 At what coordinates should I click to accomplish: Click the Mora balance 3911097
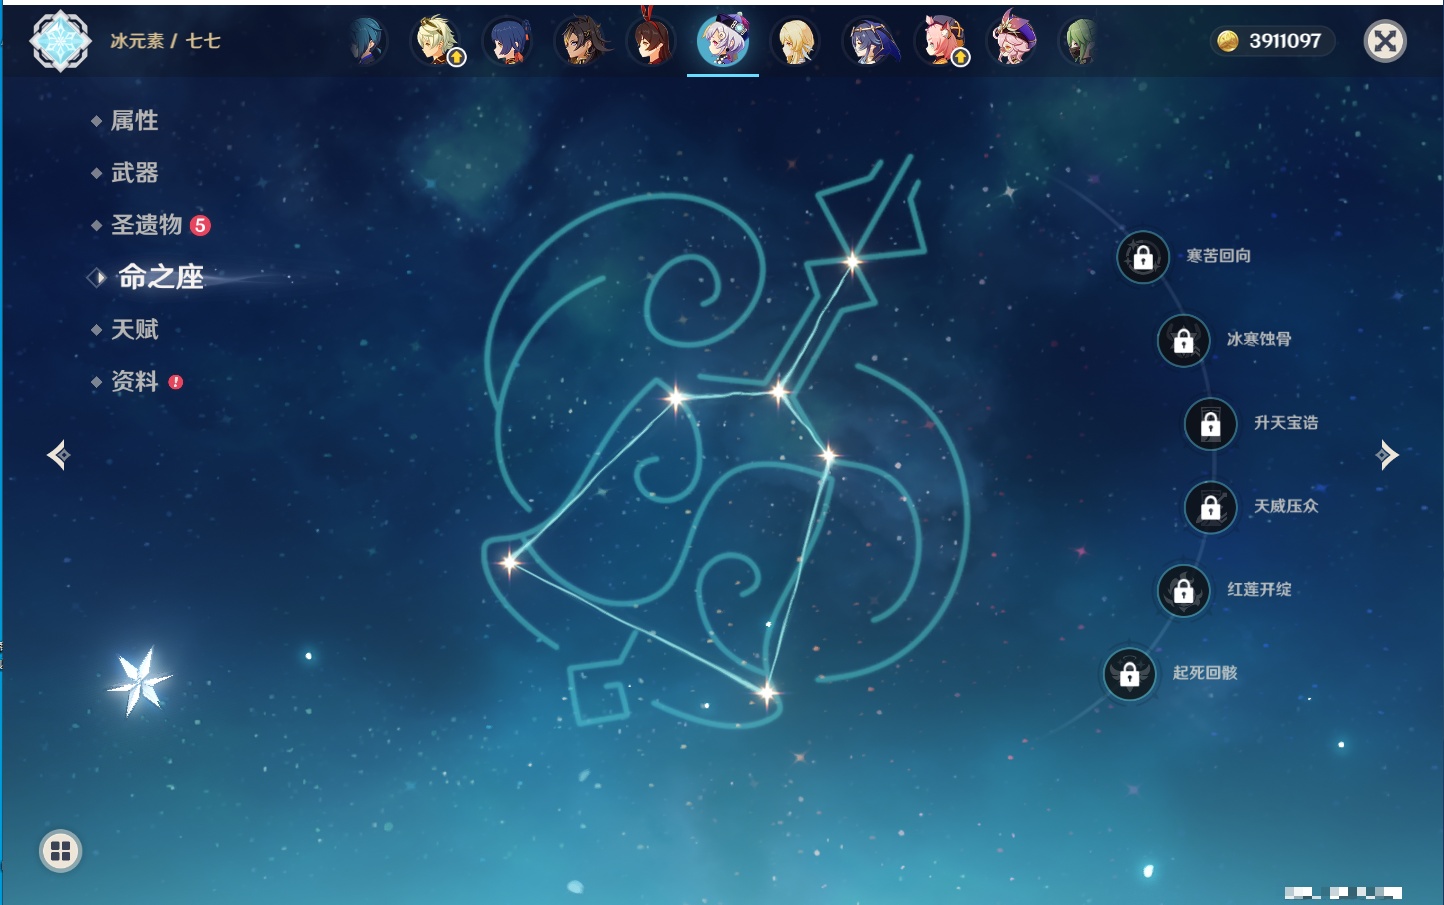pos(1285,41)
